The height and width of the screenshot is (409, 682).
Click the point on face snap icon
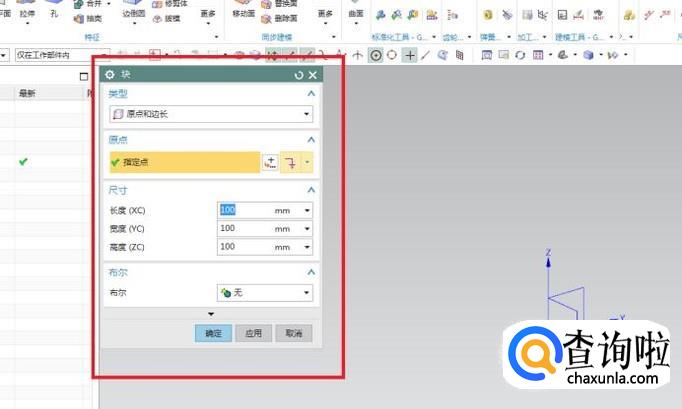(442, 55)
